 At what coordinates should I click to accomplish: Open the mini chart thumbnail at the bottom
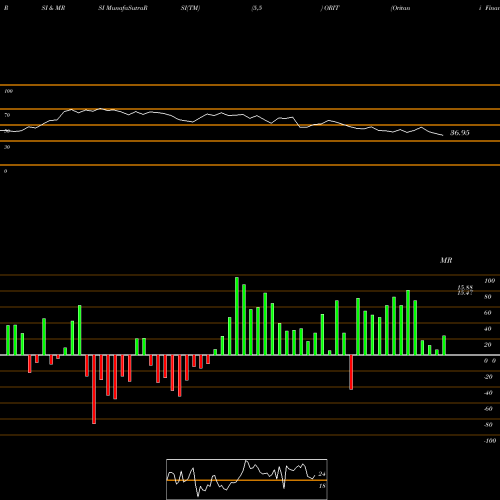point(247,479)
